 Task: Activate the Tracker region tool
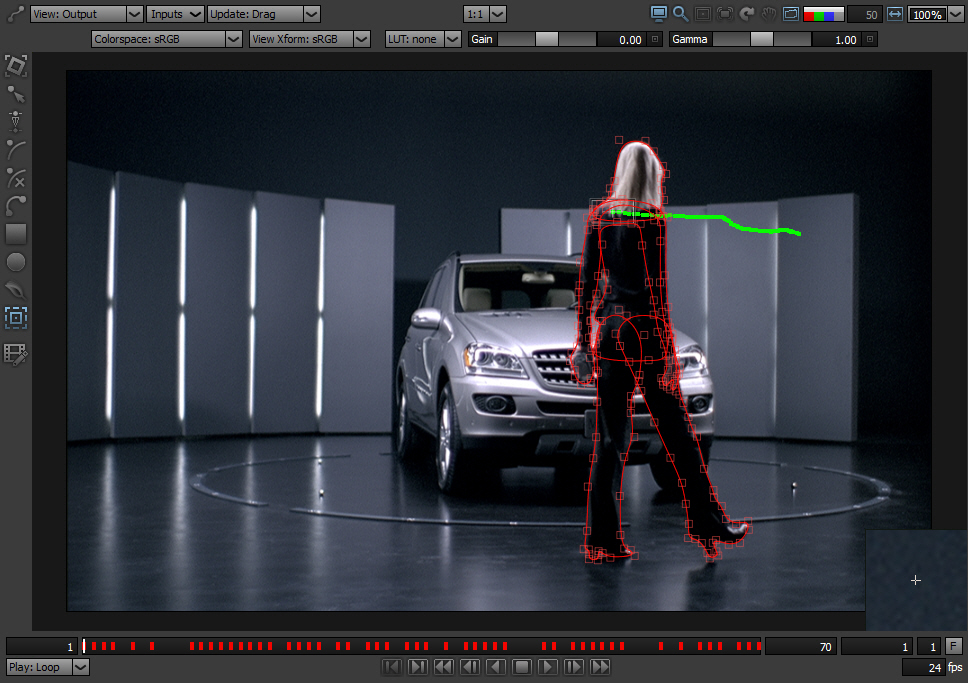(x=16, y=318)
